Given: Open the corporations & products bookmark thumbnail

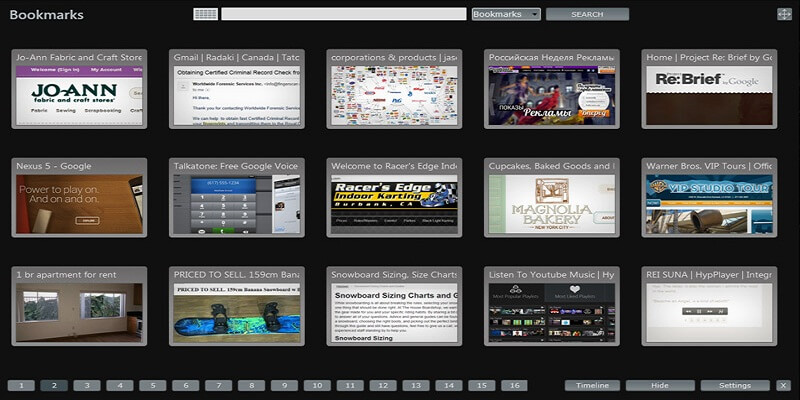Looking at the screenshot, I should click(394, 95).
